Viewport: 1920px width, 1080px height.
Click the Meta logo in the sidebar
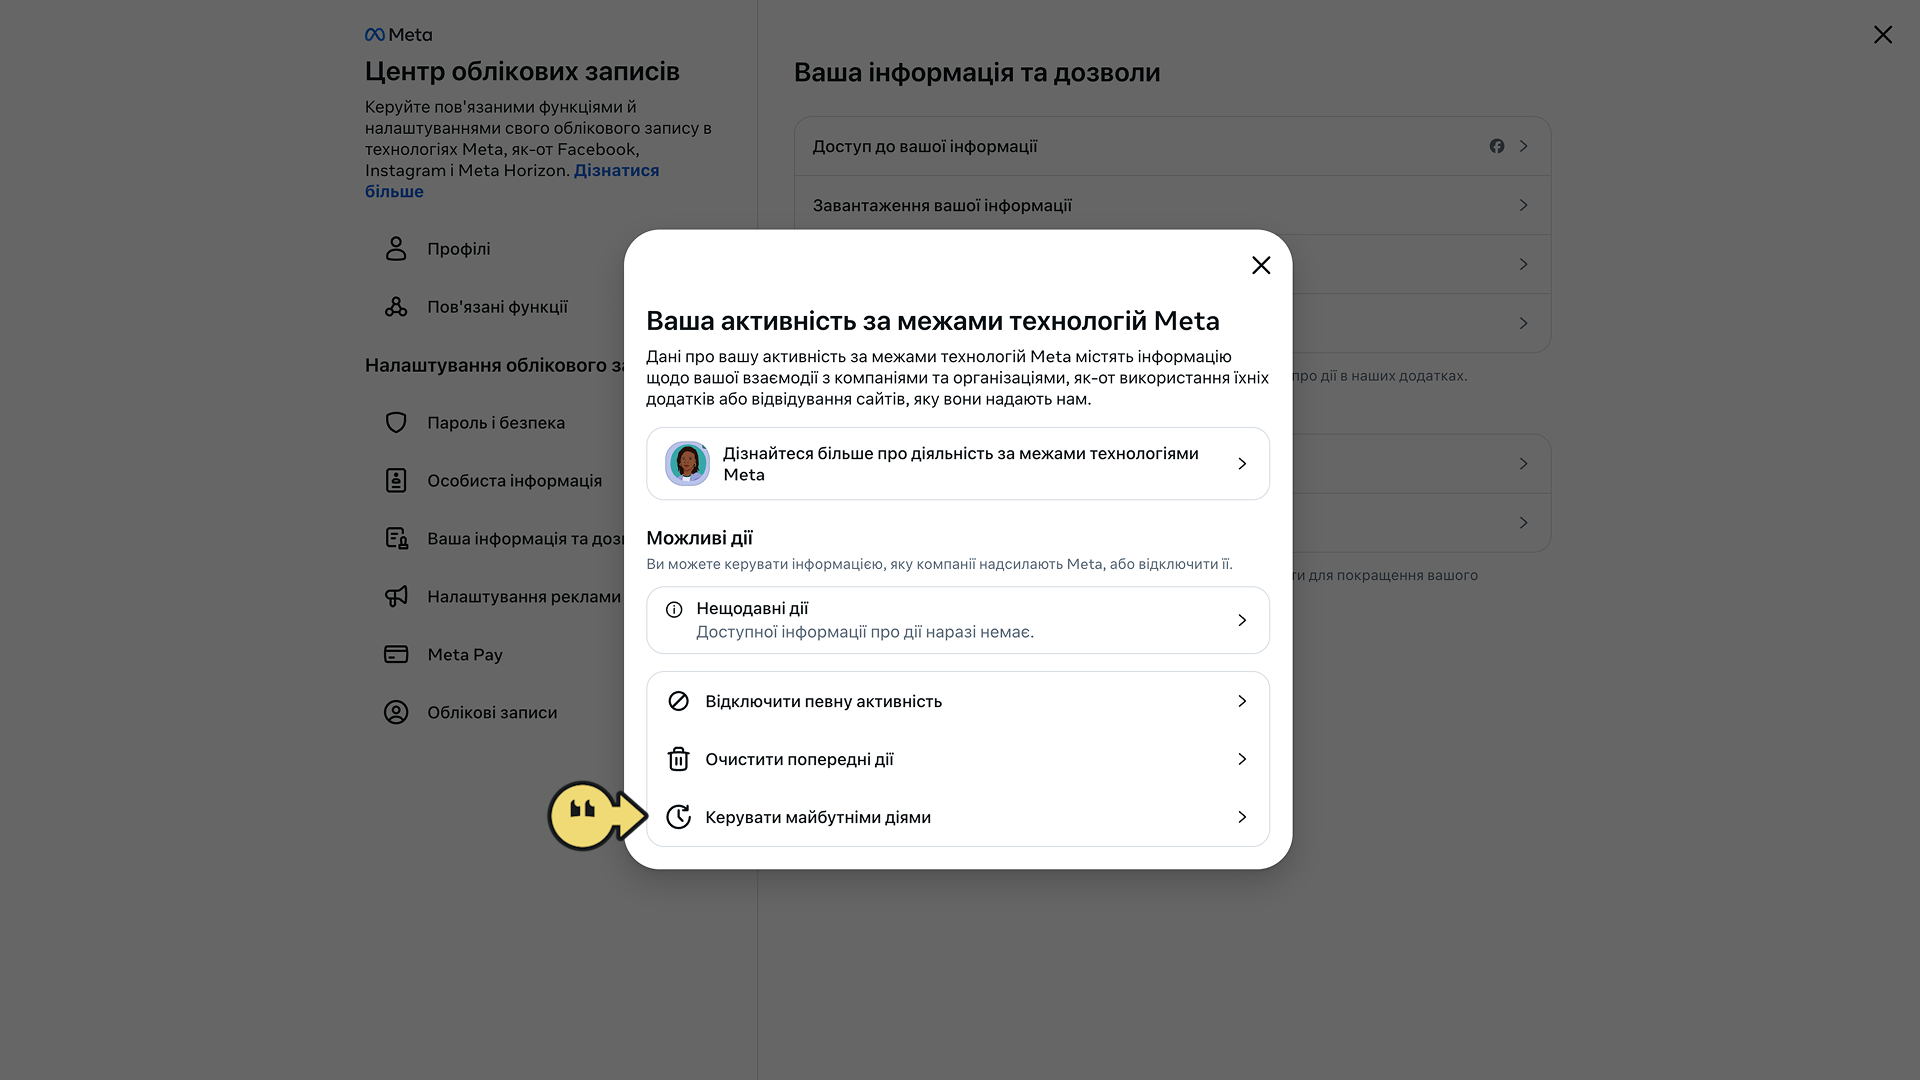pos(398,35)
